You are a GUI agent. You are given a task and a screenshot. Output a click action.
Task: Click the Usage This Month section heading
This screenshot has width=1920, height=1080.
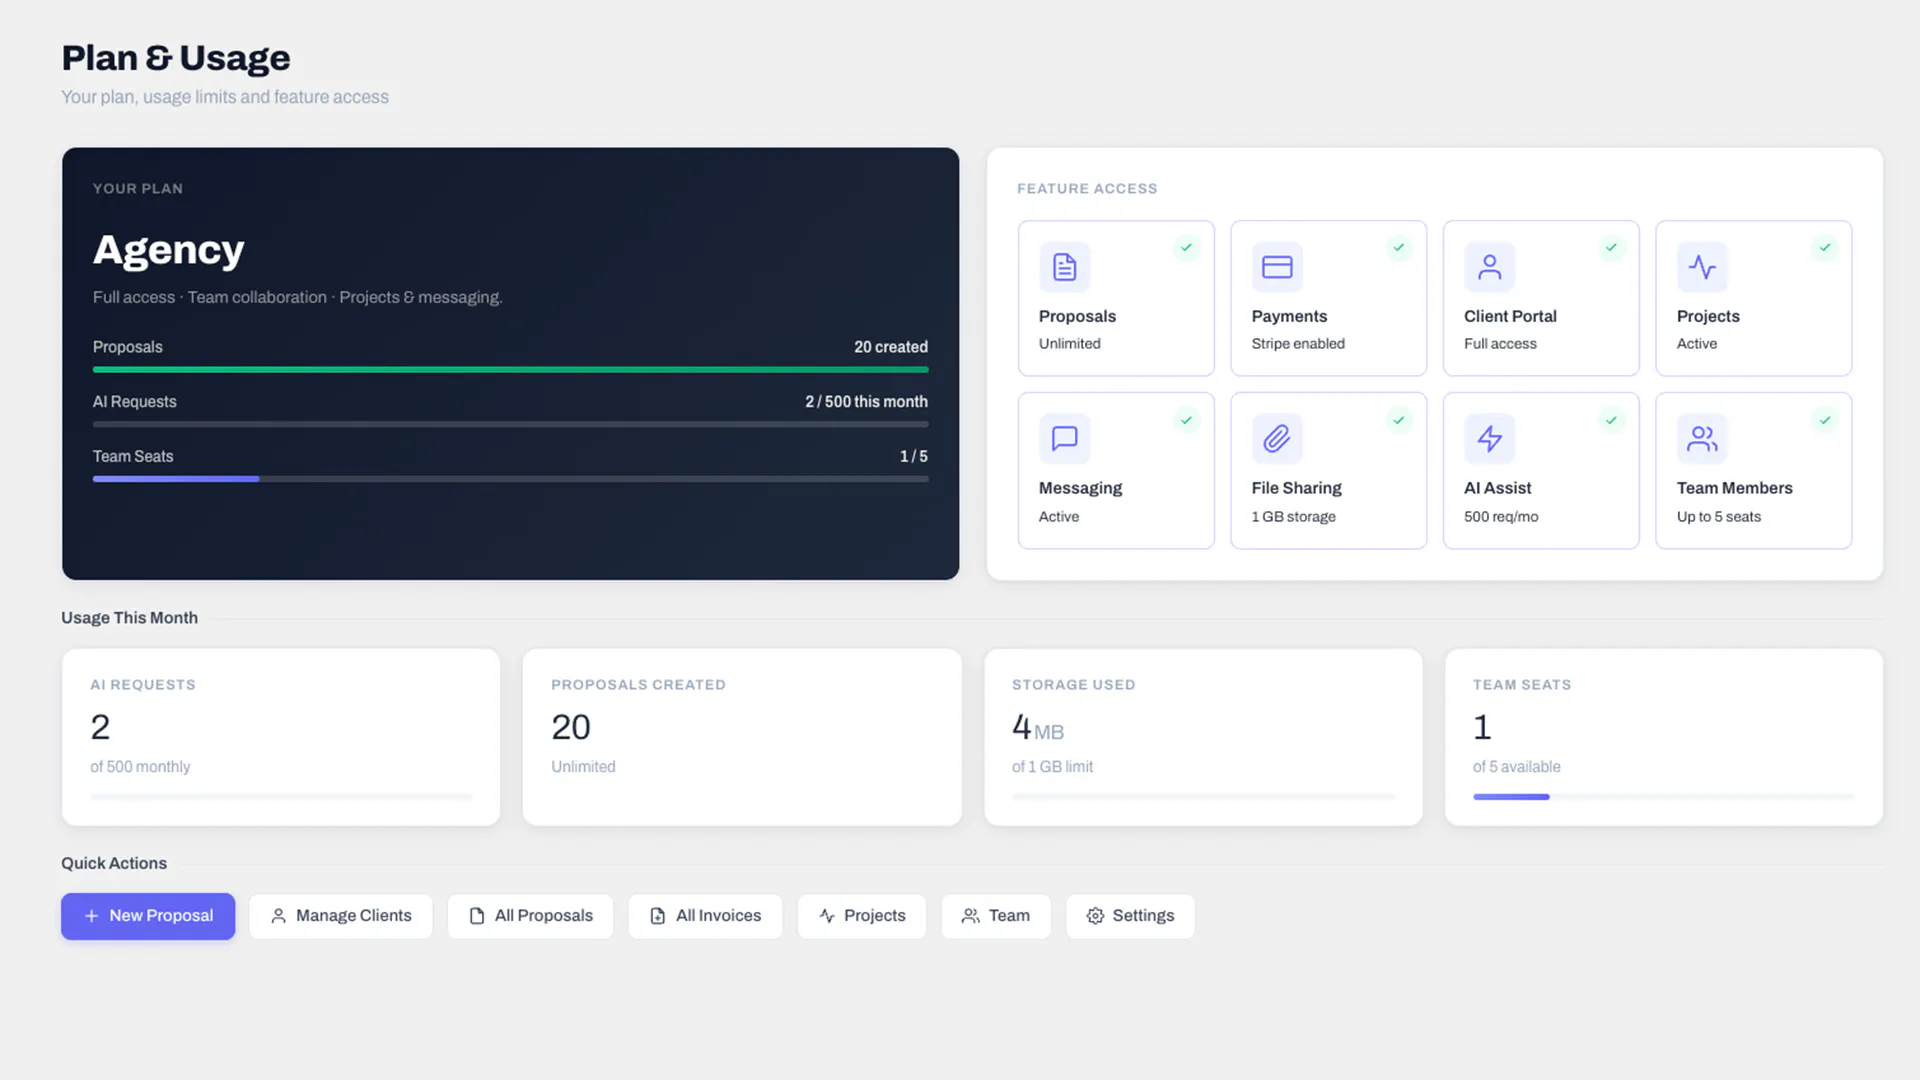(129, 618)
